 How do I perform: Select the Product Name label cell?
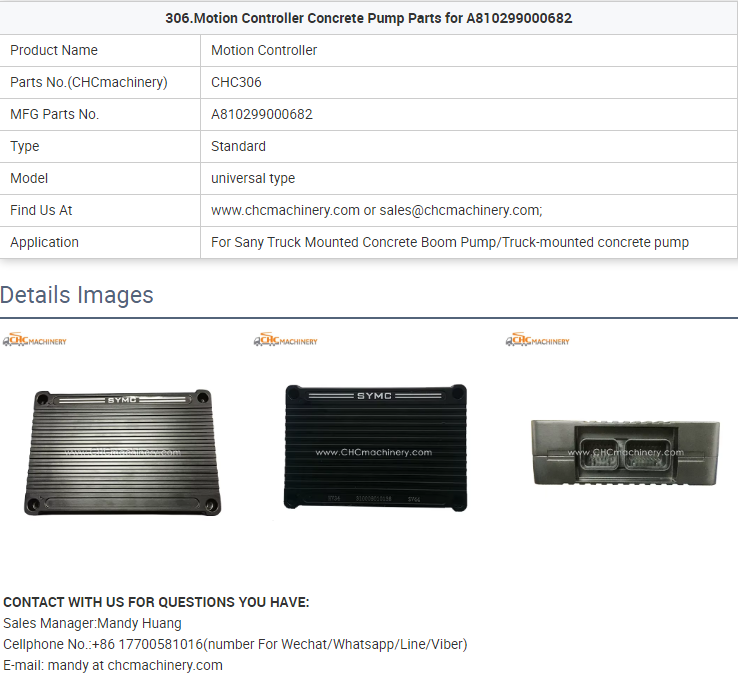[x=54, y=50]
